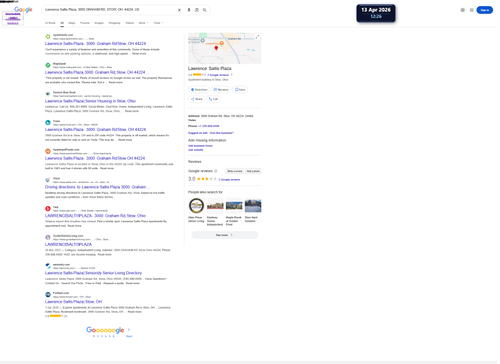
Task: Open Senior Housing in Stow, Ohio result
Action: pos(90,101)
